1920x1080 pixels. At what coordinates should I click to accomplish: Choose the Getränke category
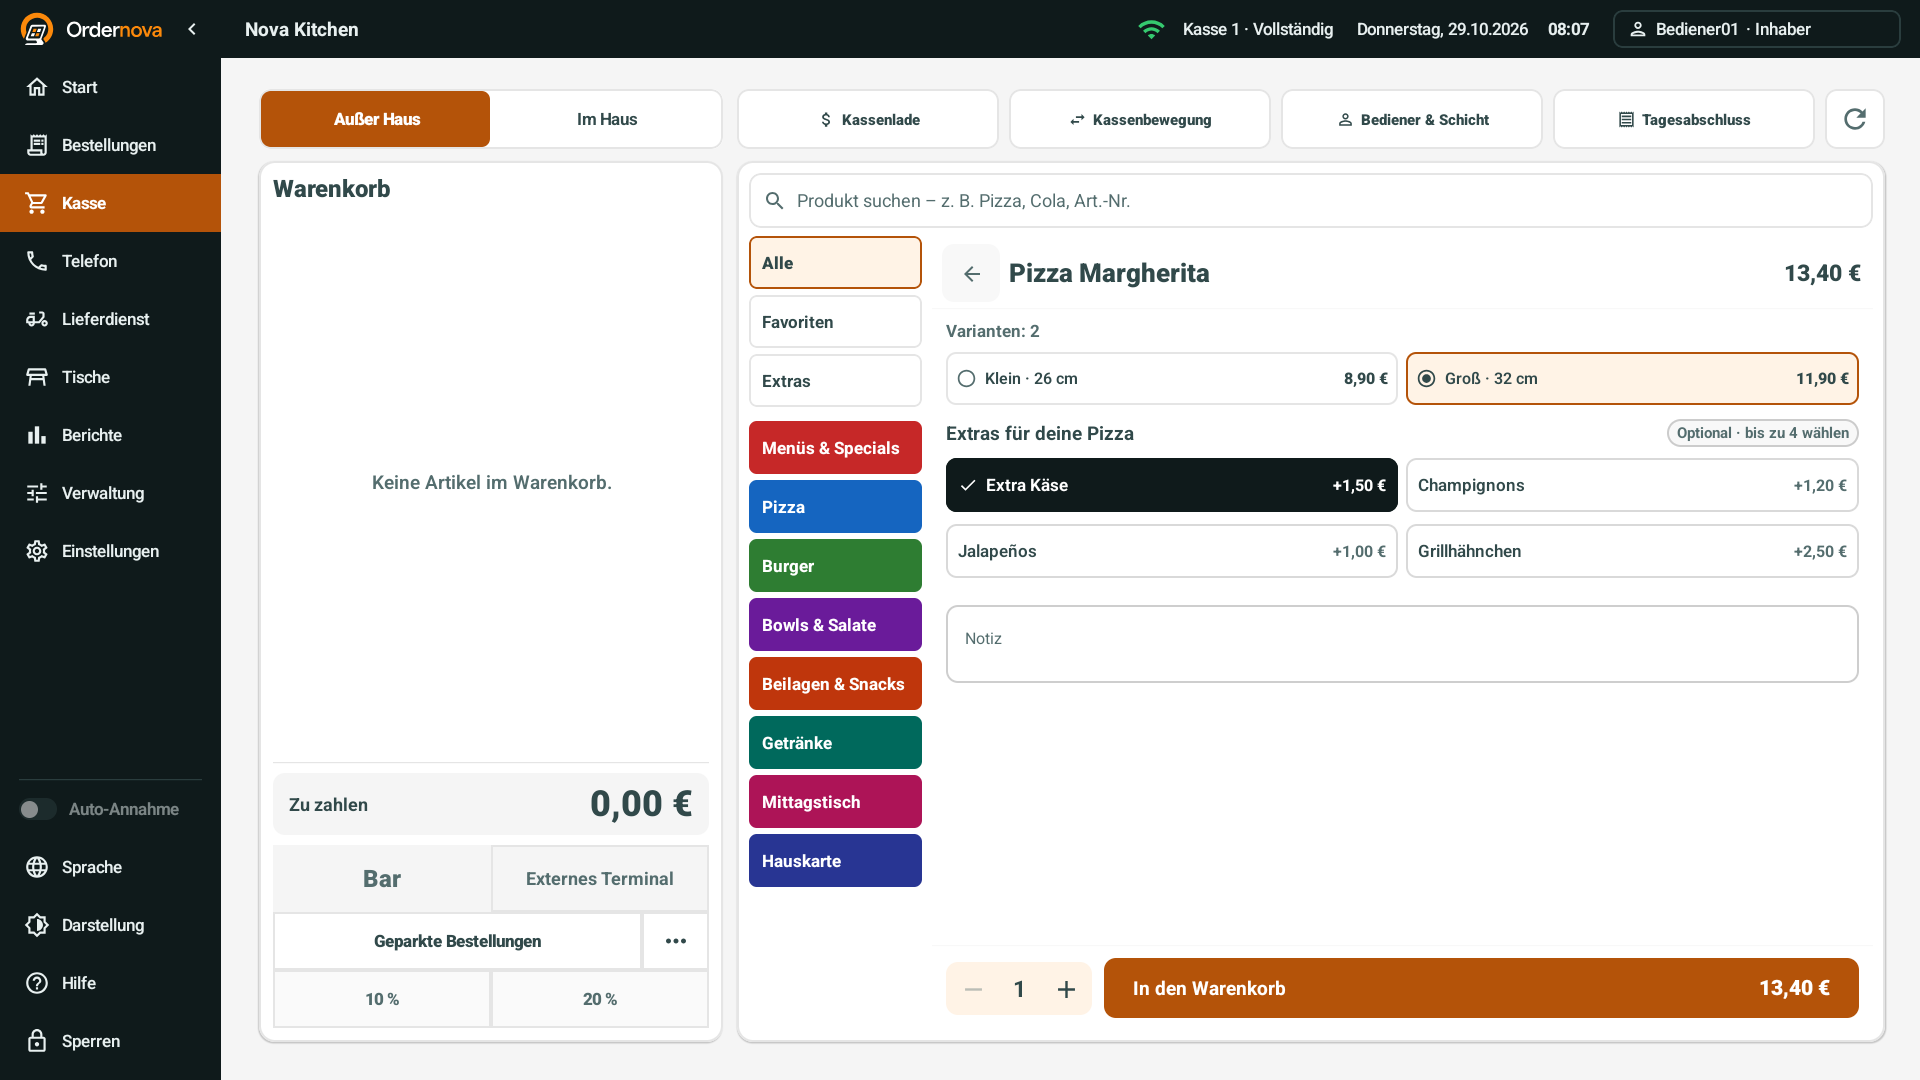[x=835, y=743]
